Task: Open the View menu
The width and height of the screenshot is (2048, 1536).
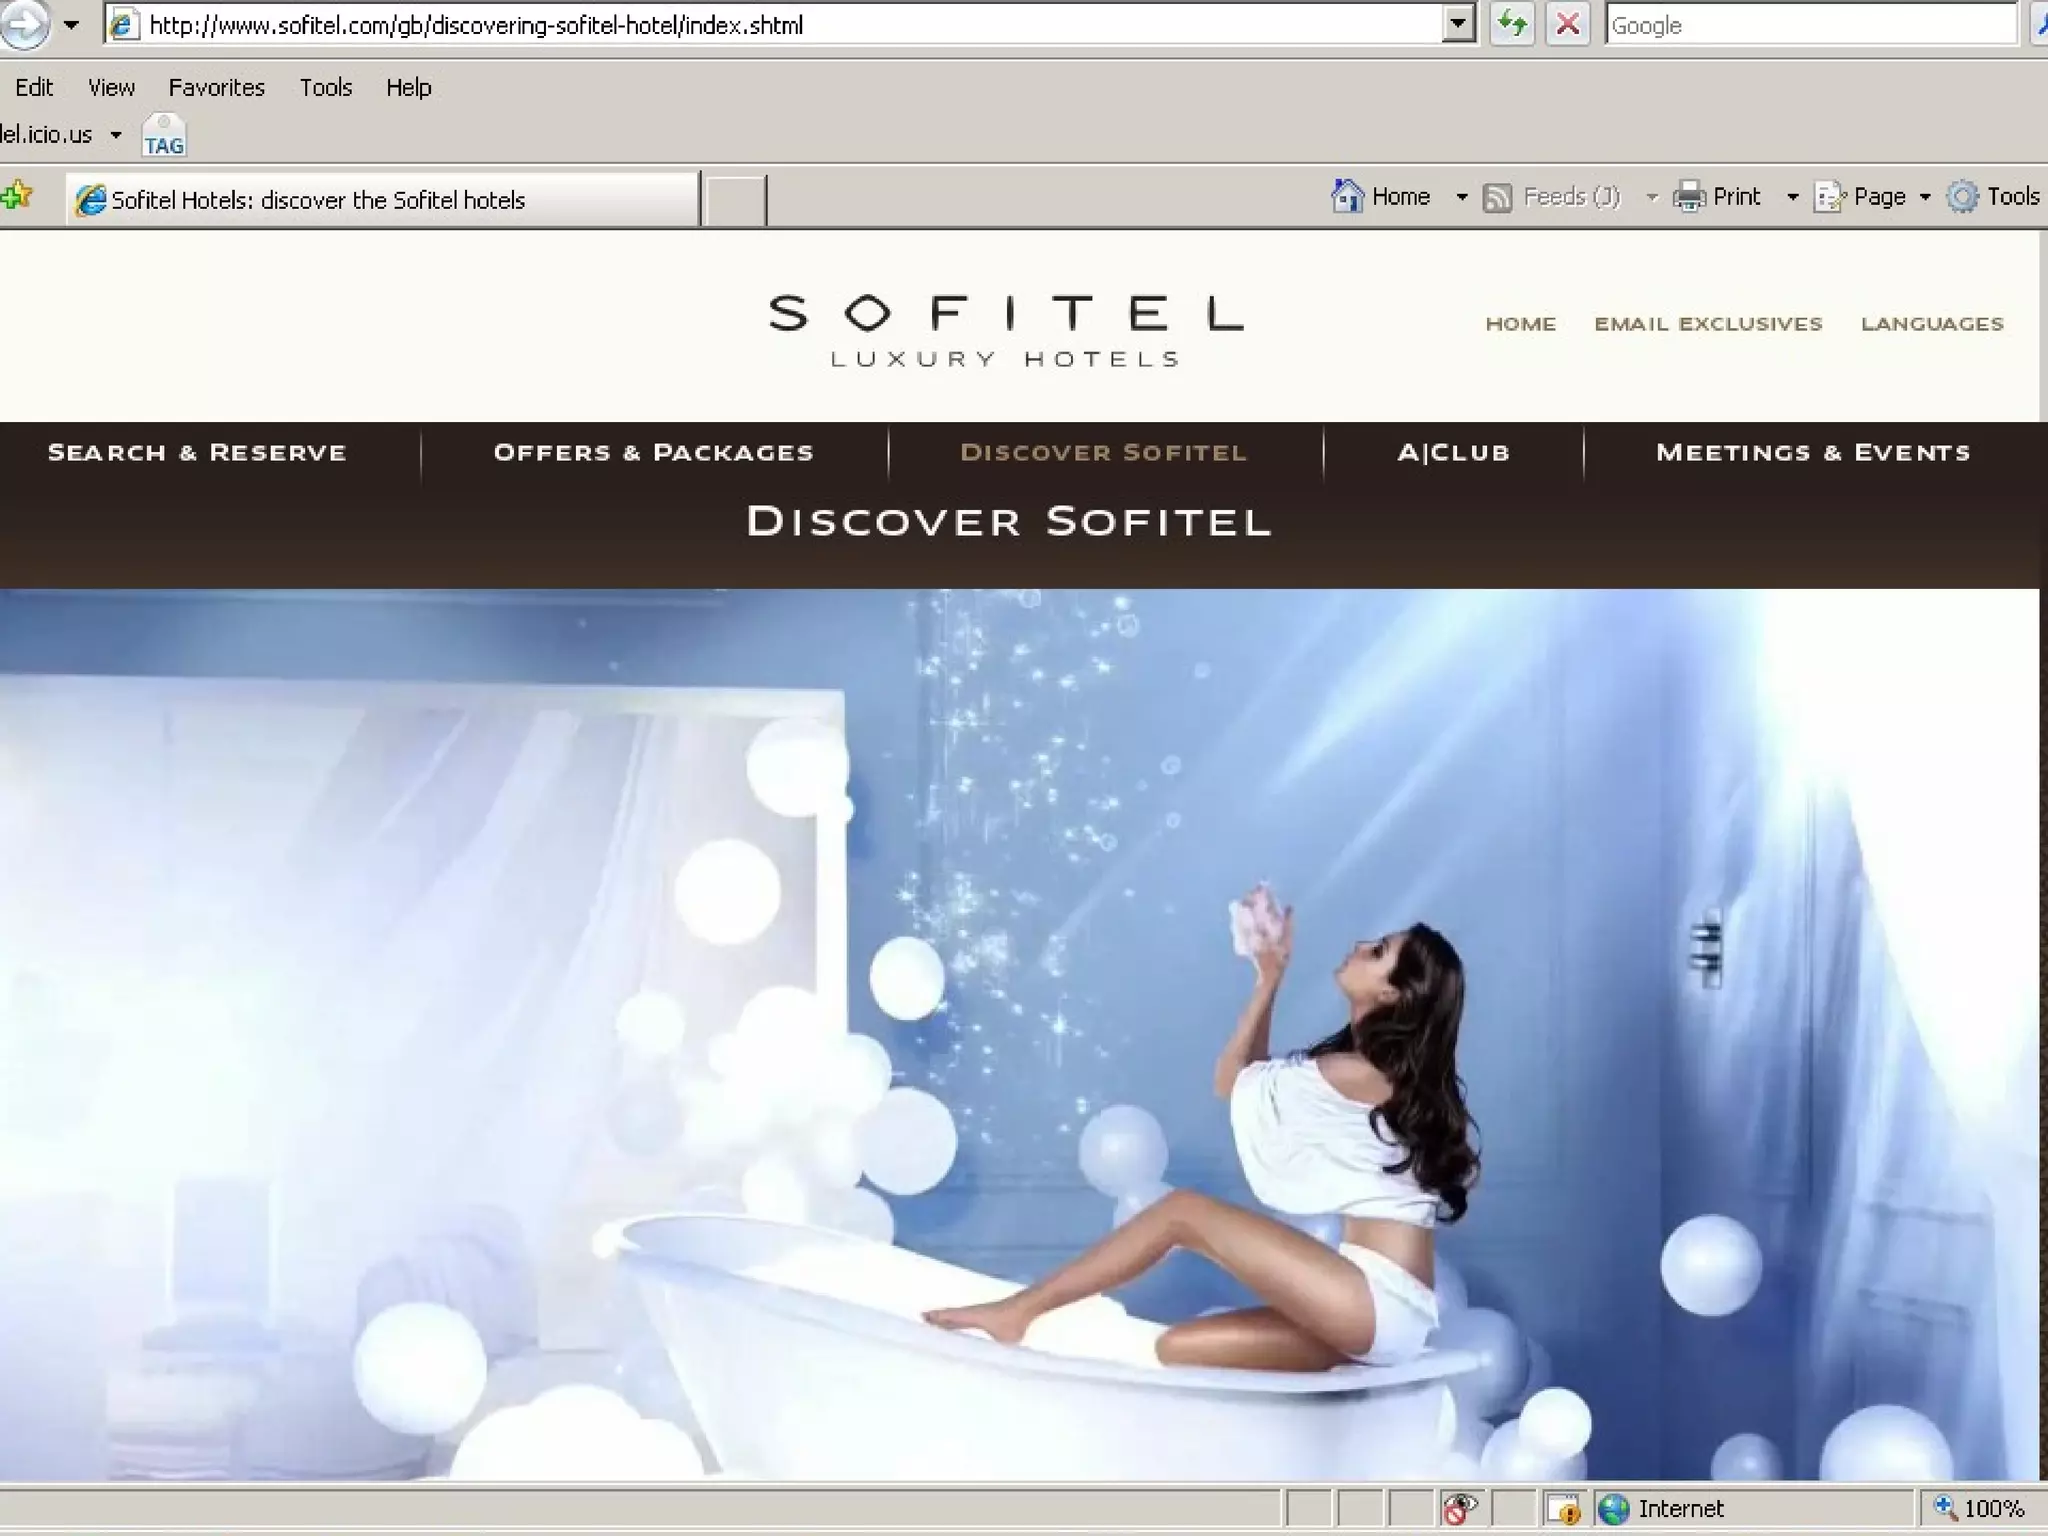Action: point(111,88)
